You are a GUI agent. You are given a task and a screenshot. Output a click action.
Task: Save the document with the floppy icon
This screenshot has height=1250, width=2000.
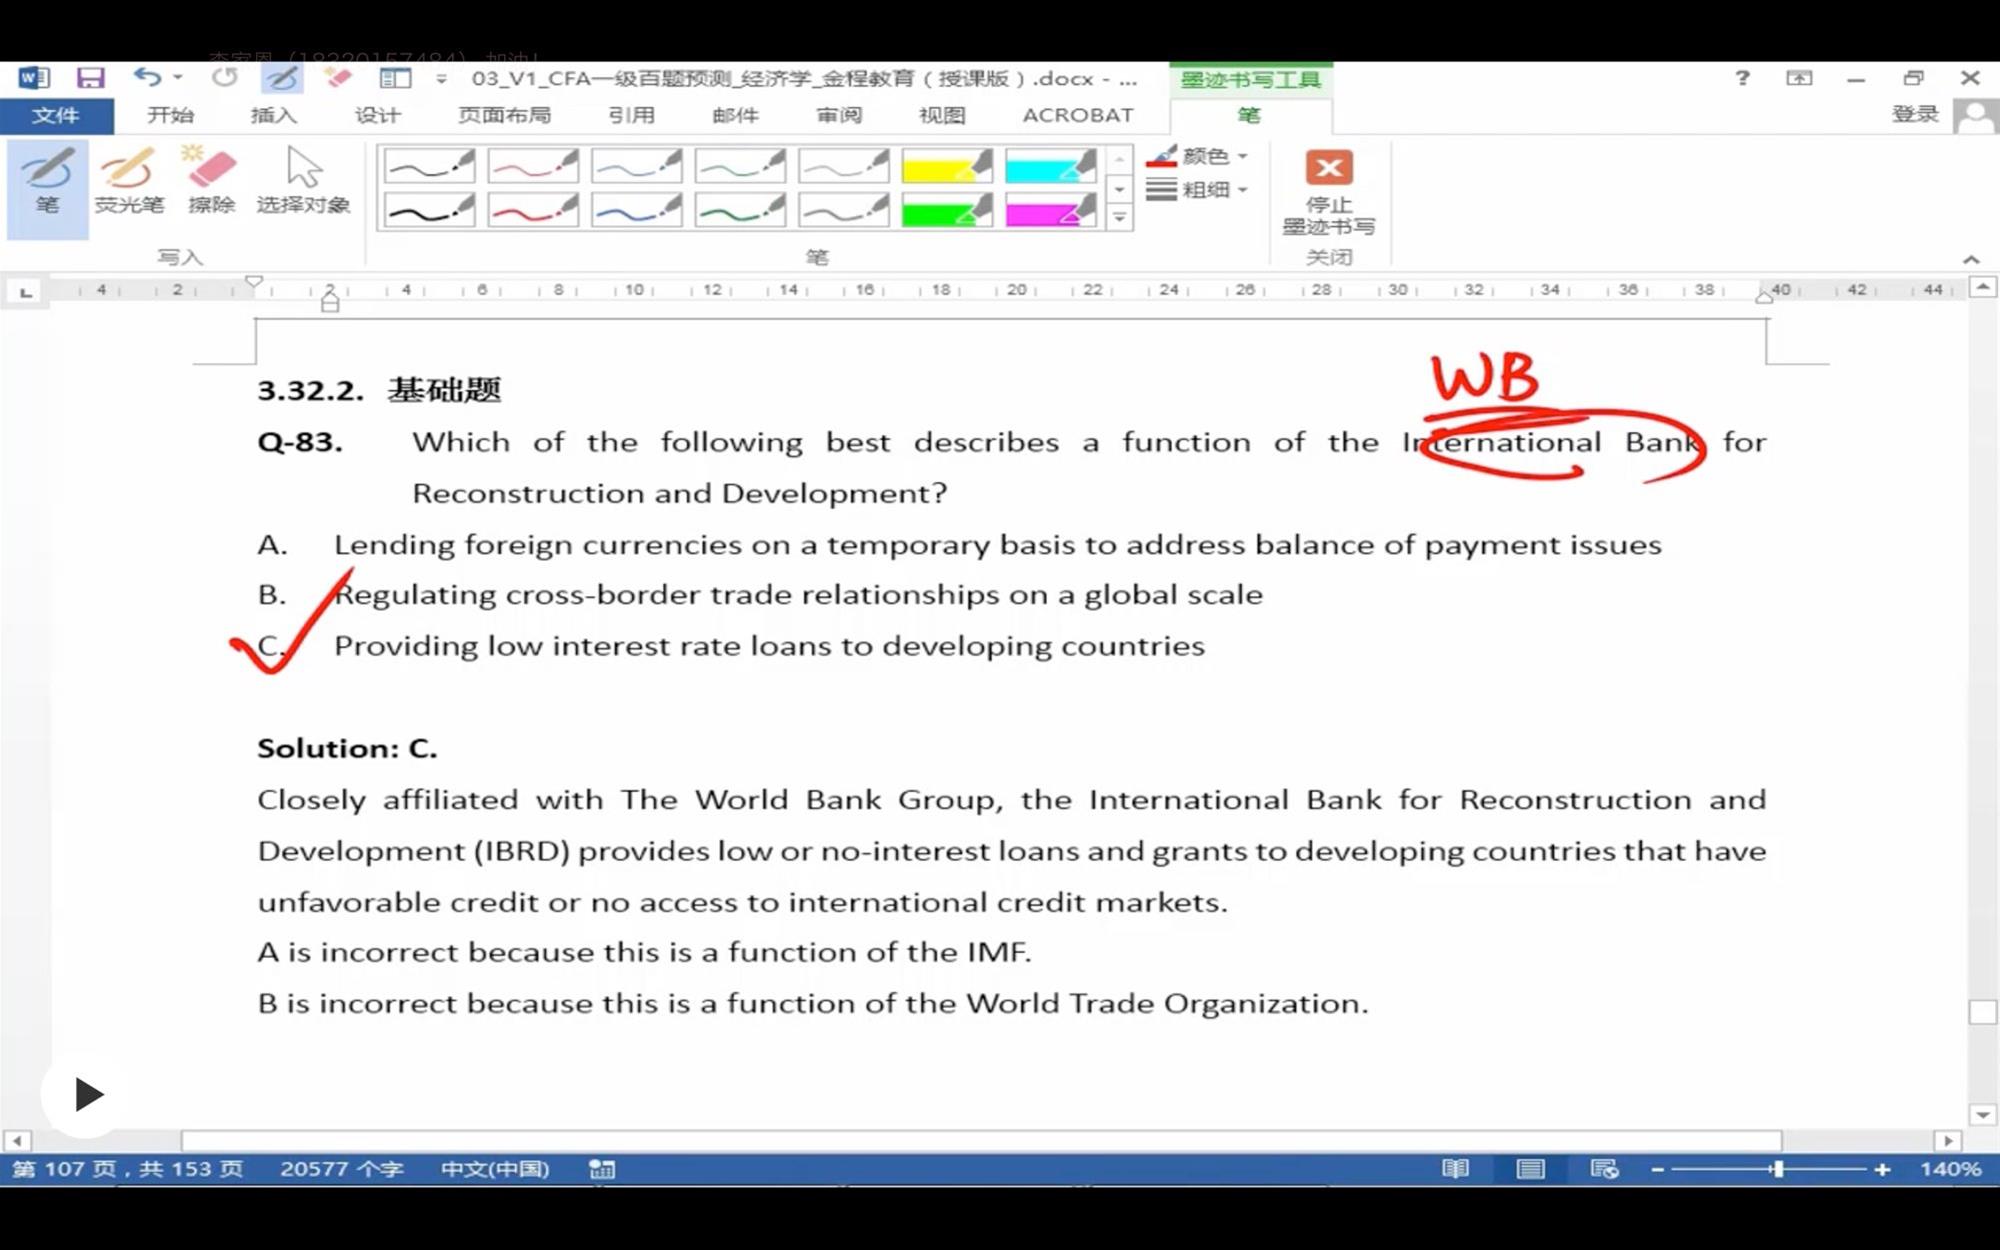(x=91, y=78)
